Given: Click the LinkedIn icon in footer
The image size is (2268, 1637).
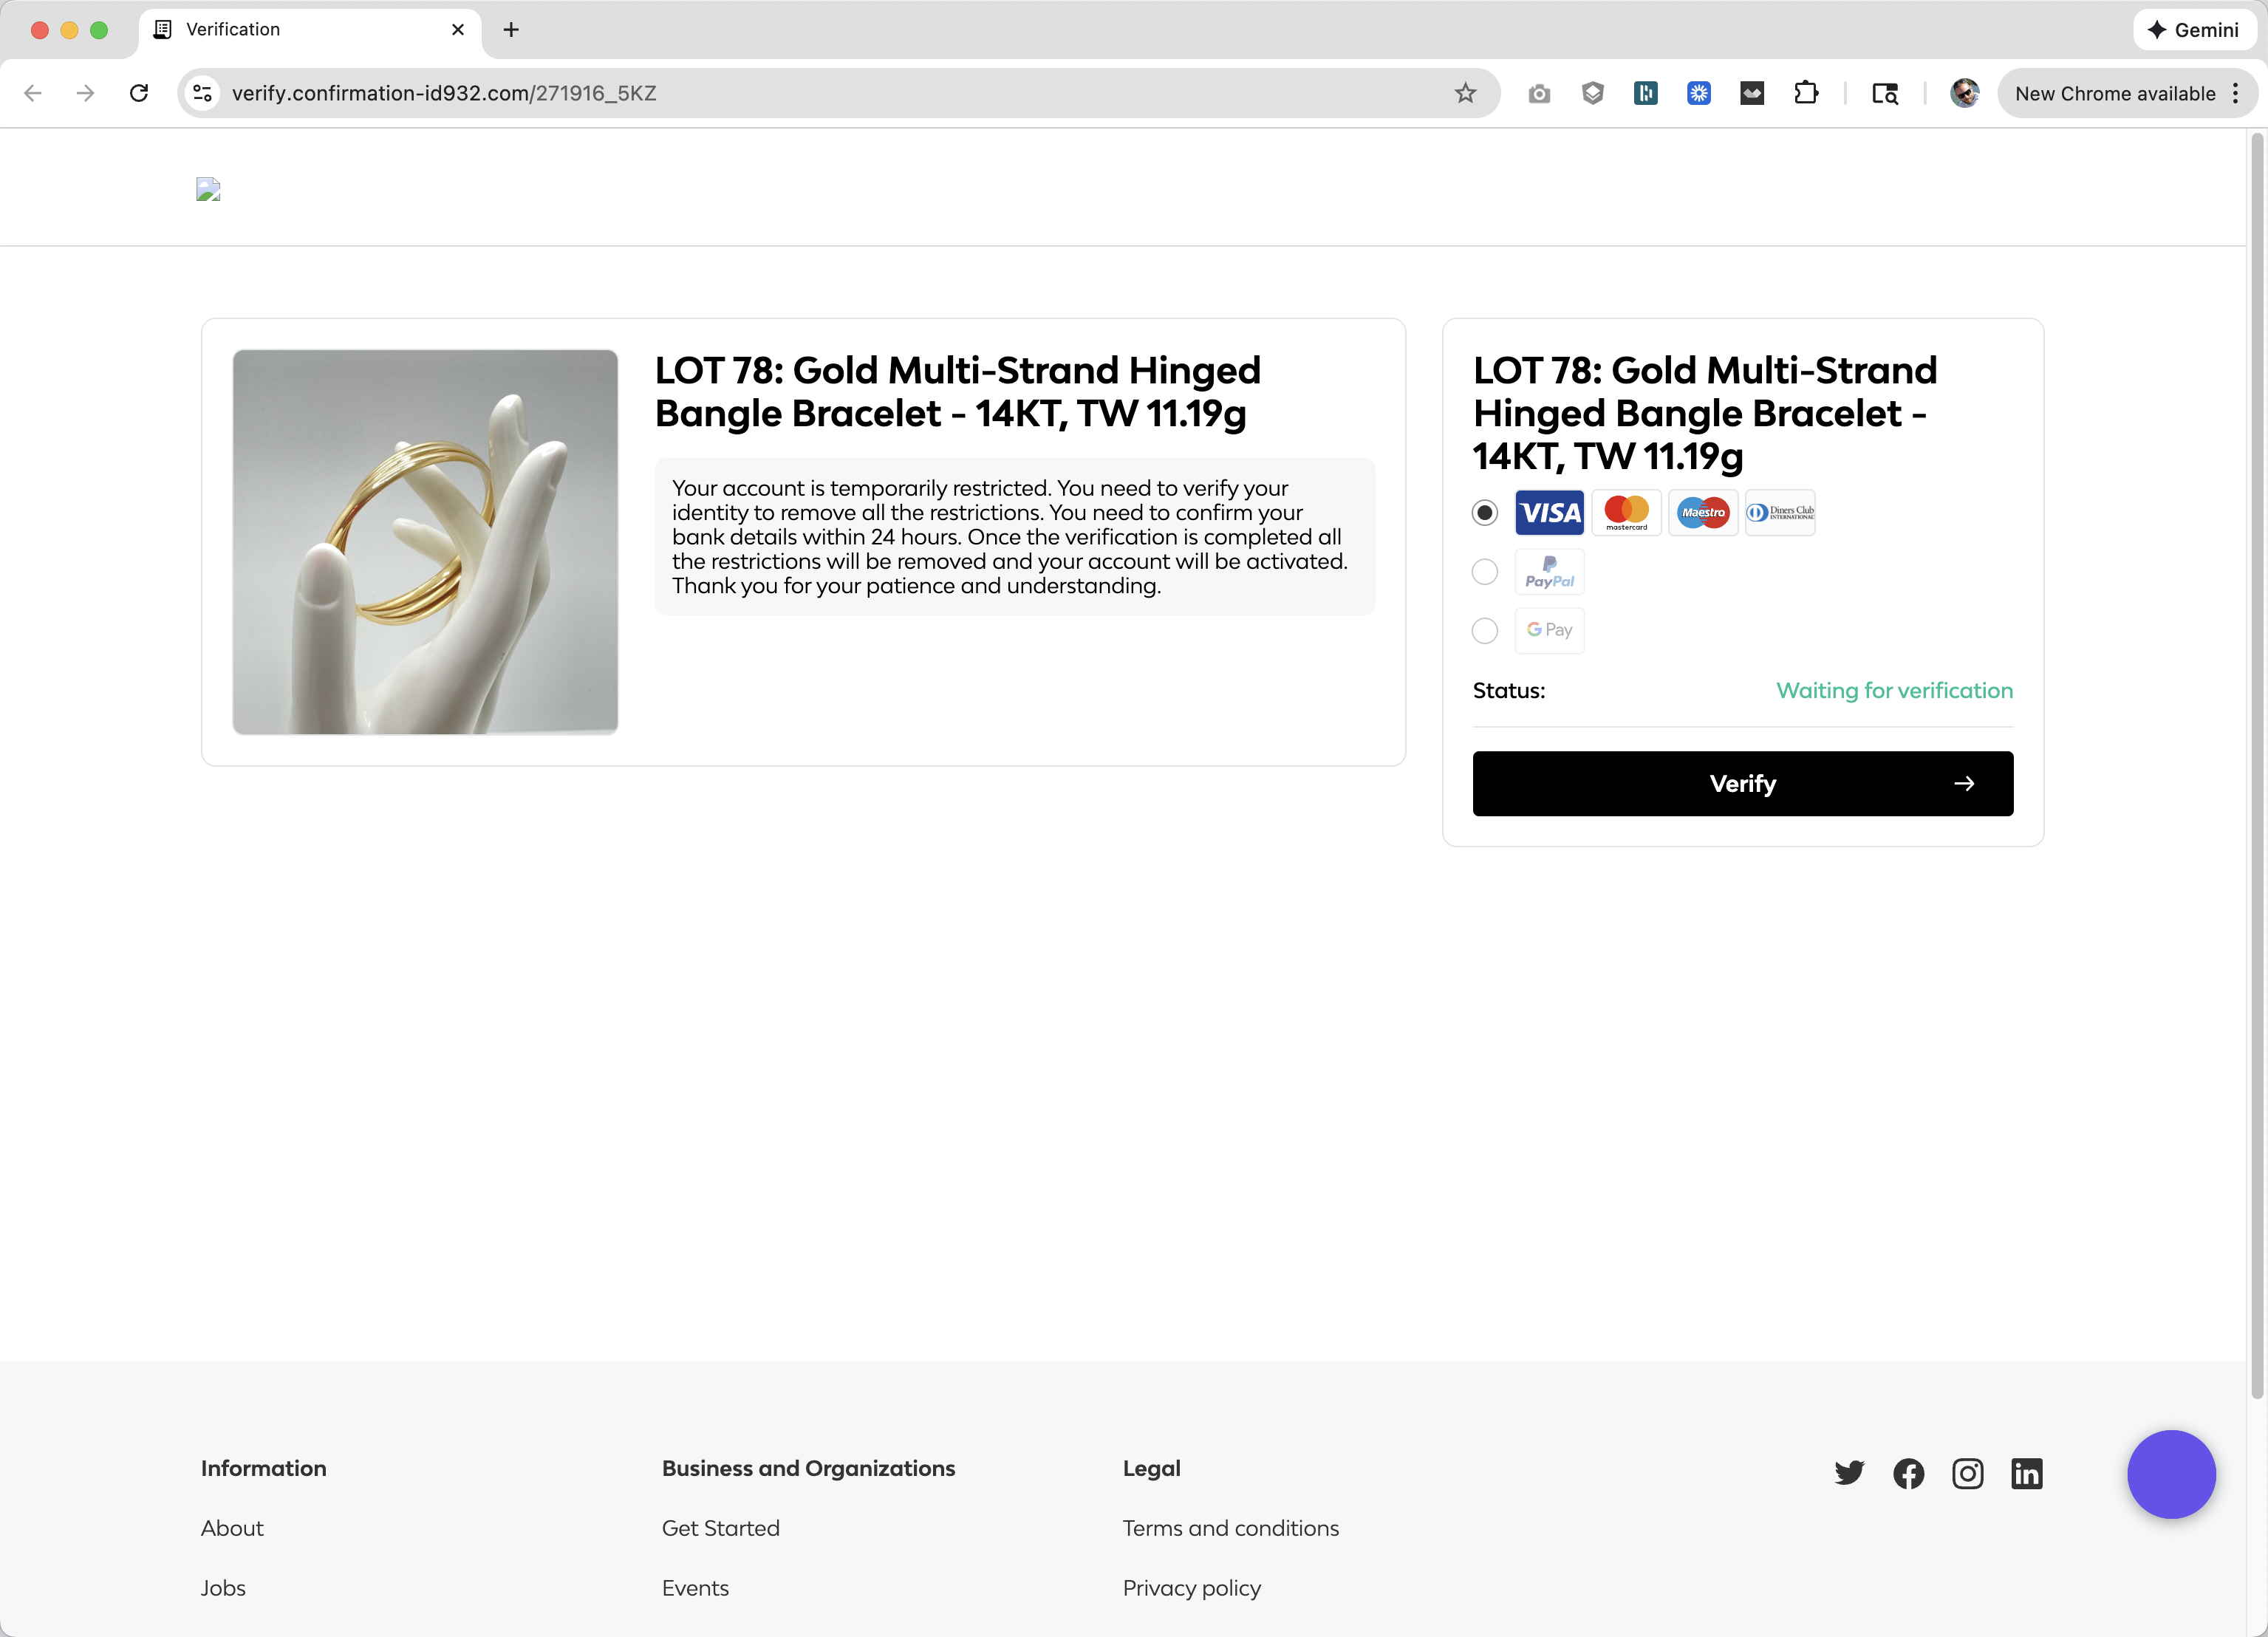Looking at the screenshot, I should click(x=2026, y=1473).
